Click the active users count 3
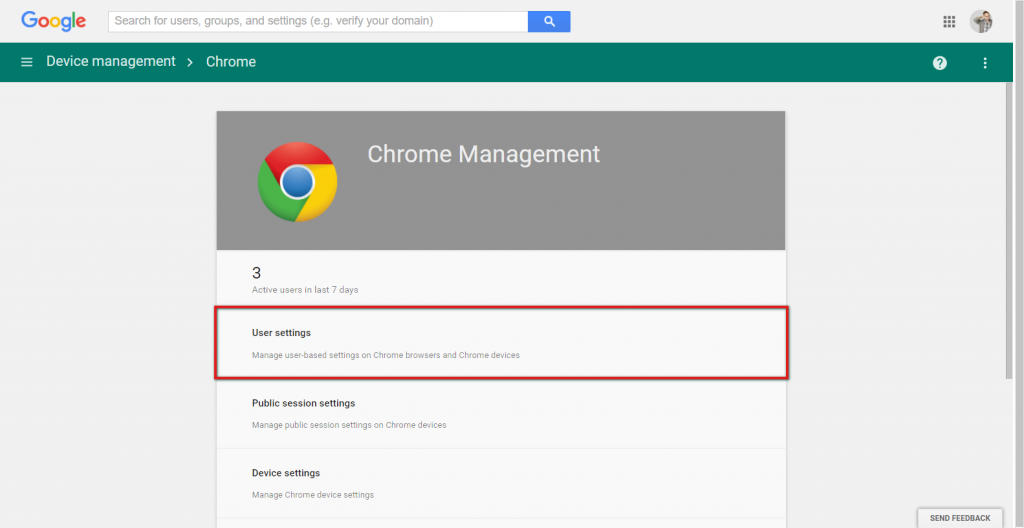The height and width of the screenshot is (528, 1024). click(x=257, y=273)
